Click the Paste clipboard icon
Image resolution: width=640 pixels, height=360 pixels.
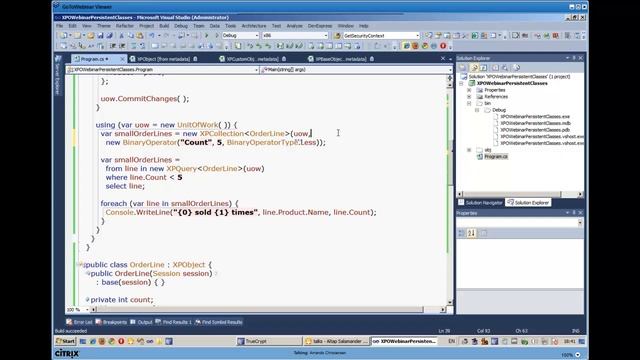pos(140,36)
